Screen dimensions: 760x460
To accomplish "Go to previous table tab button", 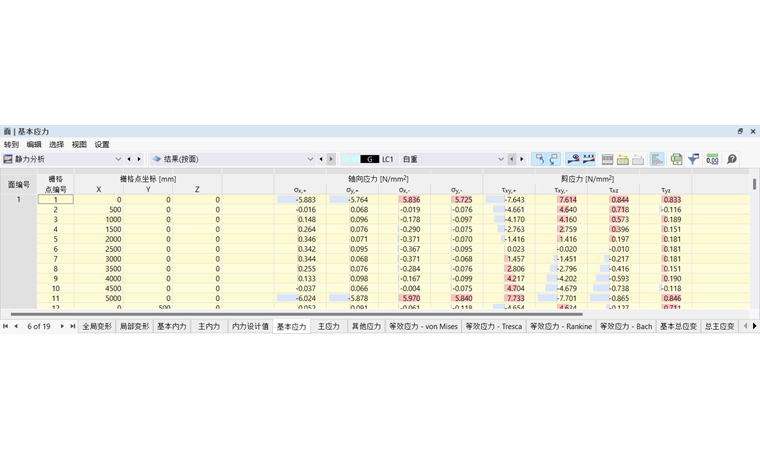I will coord(16,326).
